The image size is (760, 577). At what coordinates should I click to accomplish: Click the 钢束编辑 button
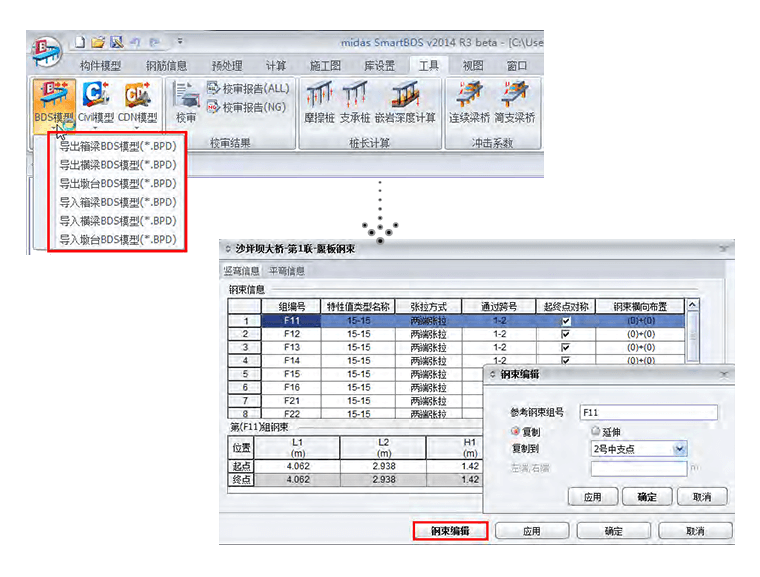[x=450, y=531]
